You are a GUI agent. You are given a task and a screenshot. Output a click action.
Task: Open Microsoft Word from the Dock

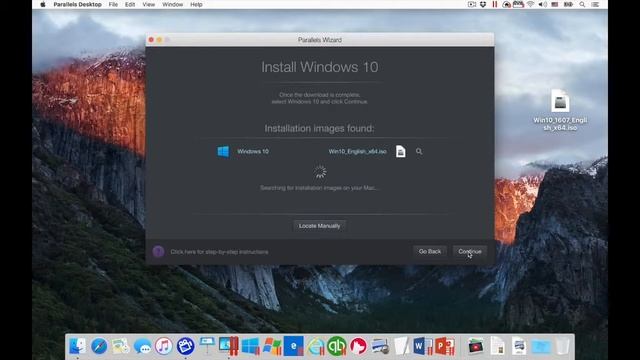[422, 346]
